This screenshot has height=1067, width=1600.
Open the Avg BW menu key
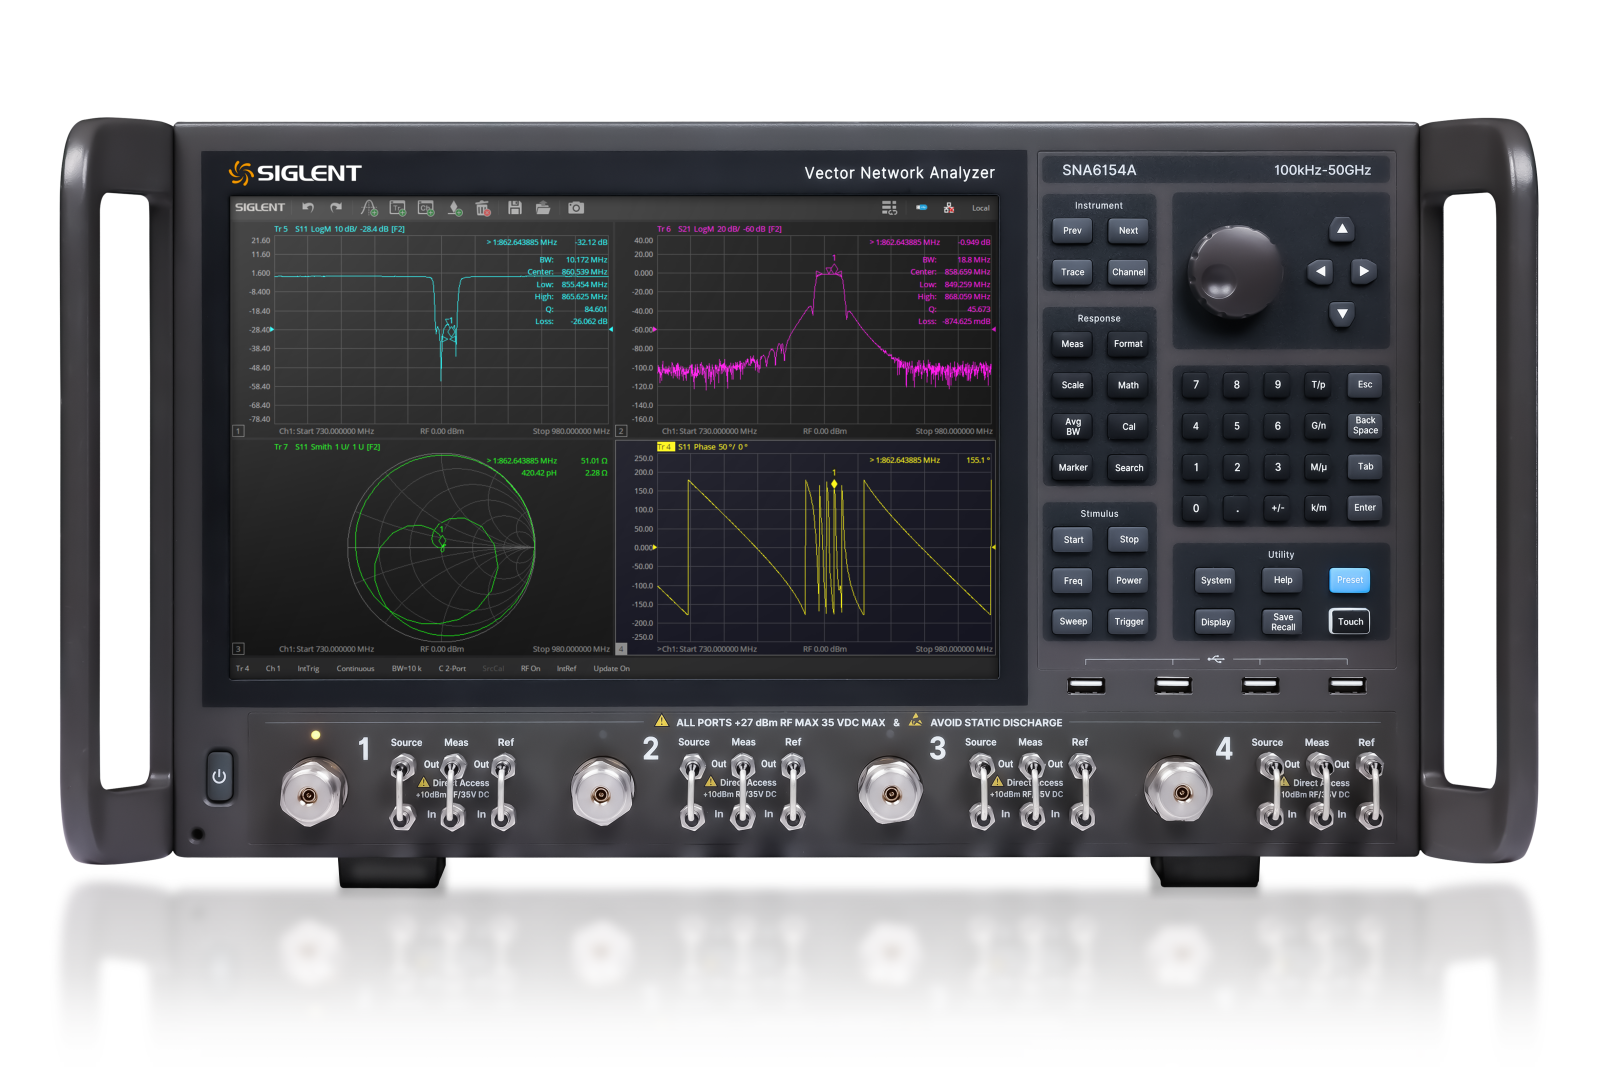point(1072,427)
